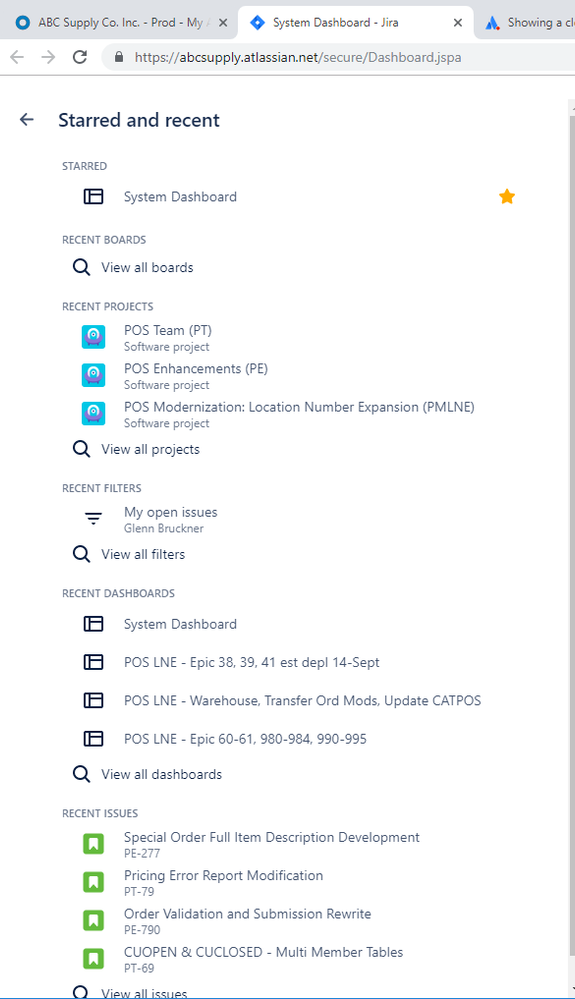
Task: Click dashboard icon for recent System Dashboard
Action: 94,624
